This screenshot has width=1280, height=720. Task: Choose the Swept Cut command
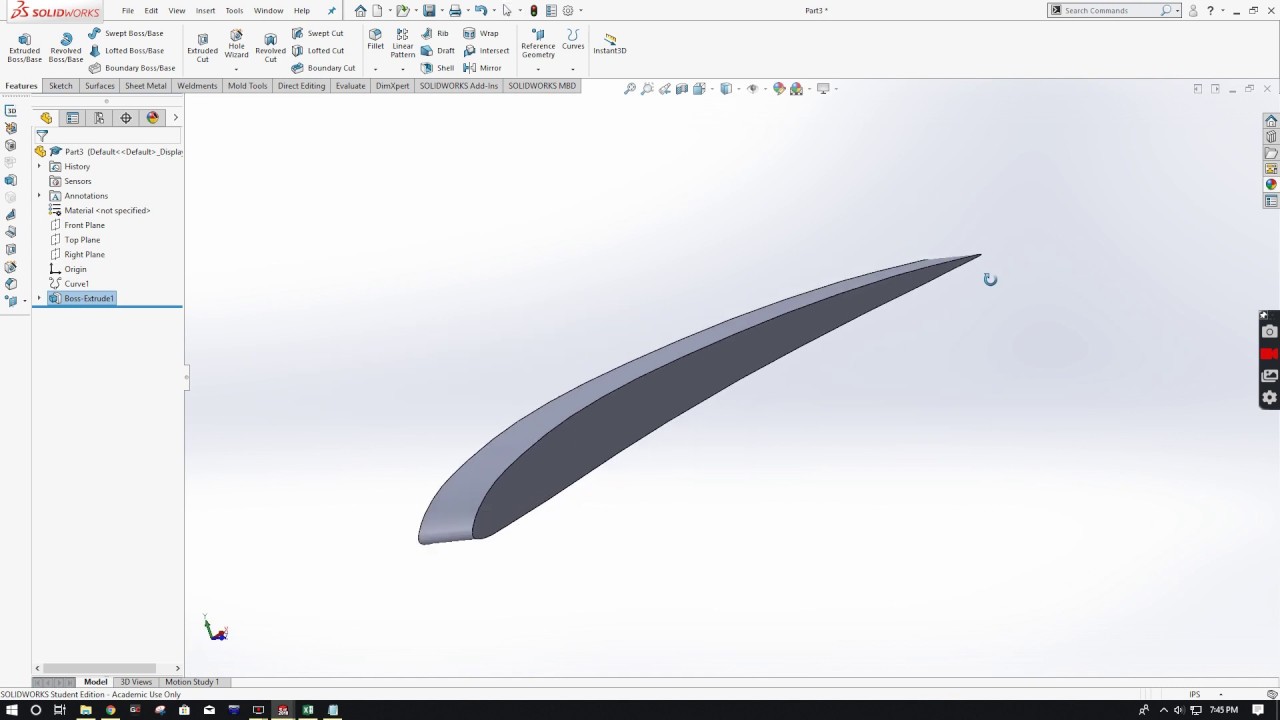click(x=318, y=33)
